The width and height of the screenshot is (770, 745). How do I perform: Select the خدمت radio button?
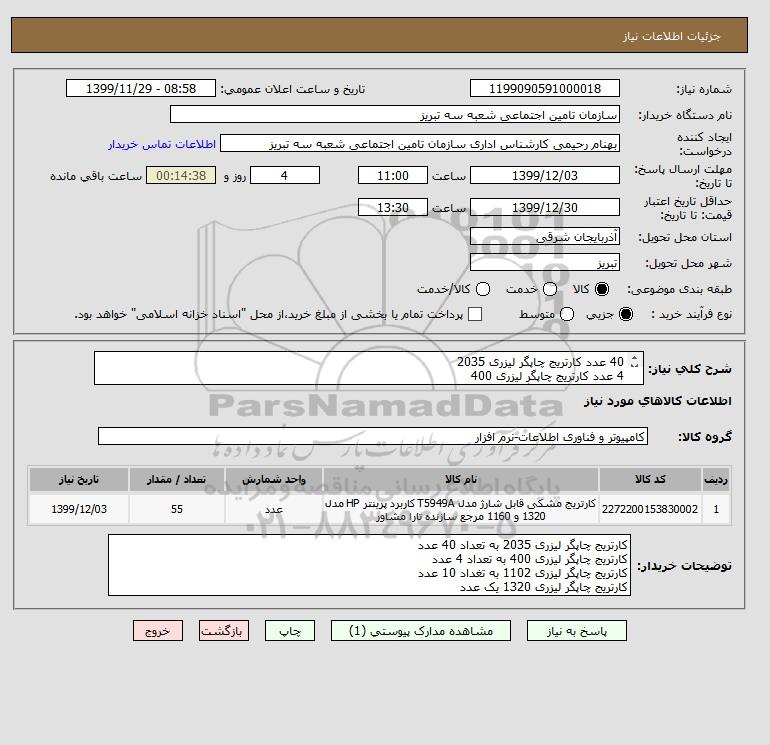pyautogui.click(x=550, y=289)
